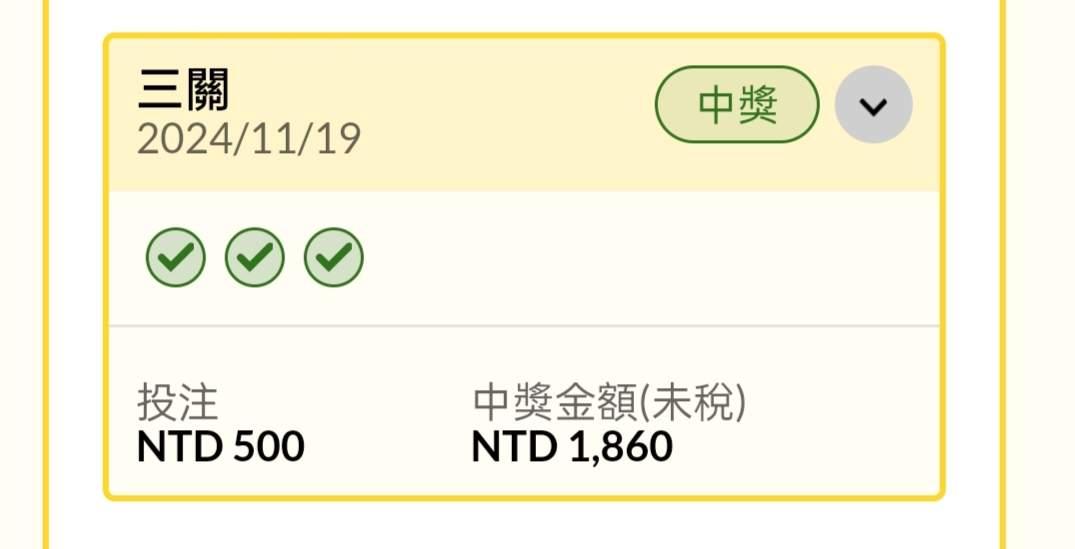Click the middle green checkmark icon
The width and height of the screenshot is (1075, 549).
(255, 258)
